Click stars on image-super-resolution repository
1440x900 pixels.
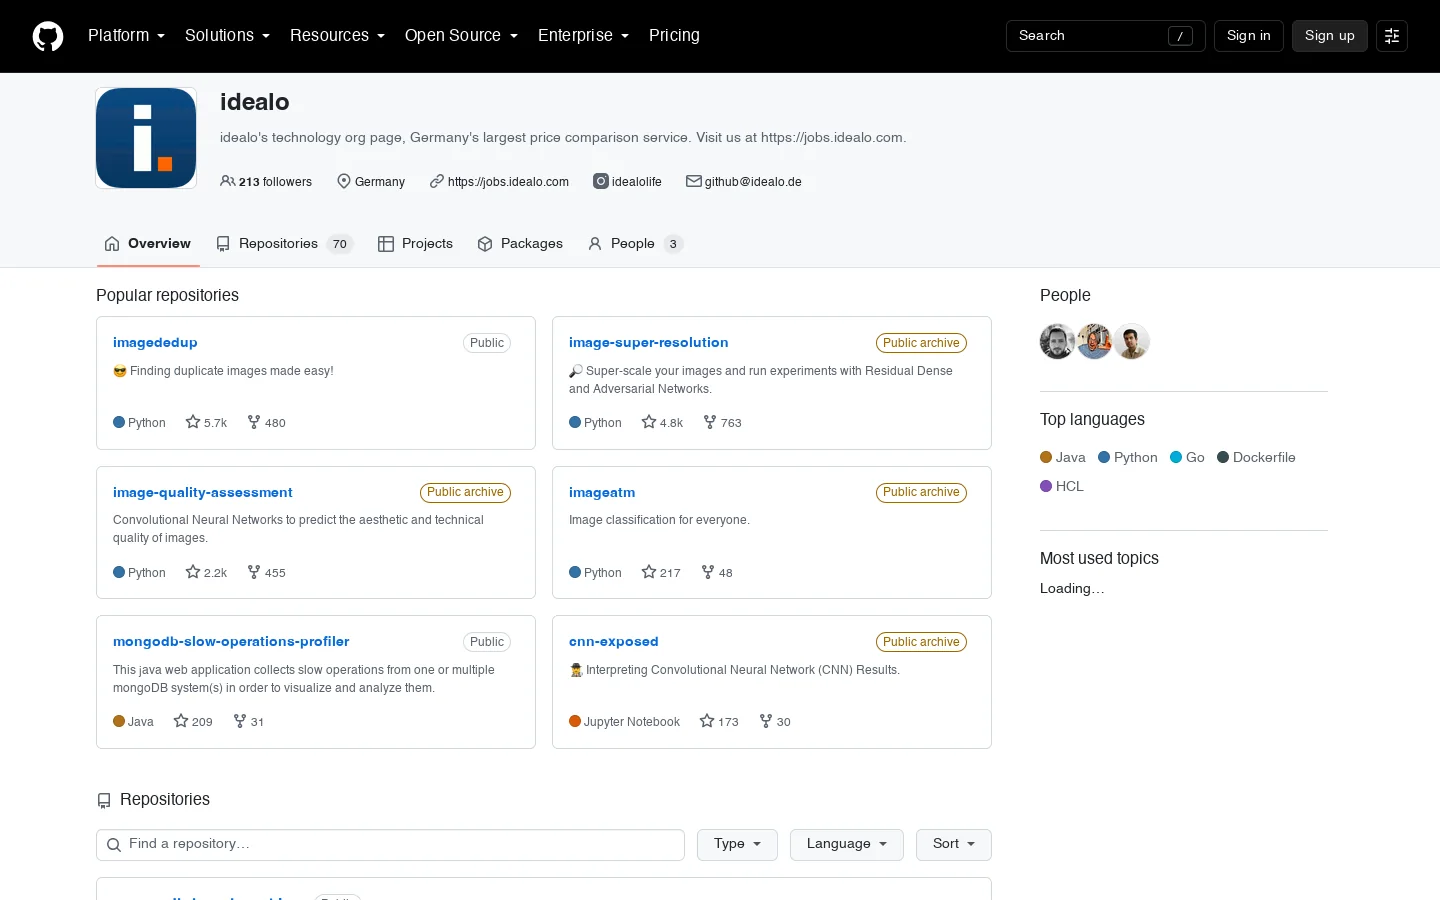point(663,423)
